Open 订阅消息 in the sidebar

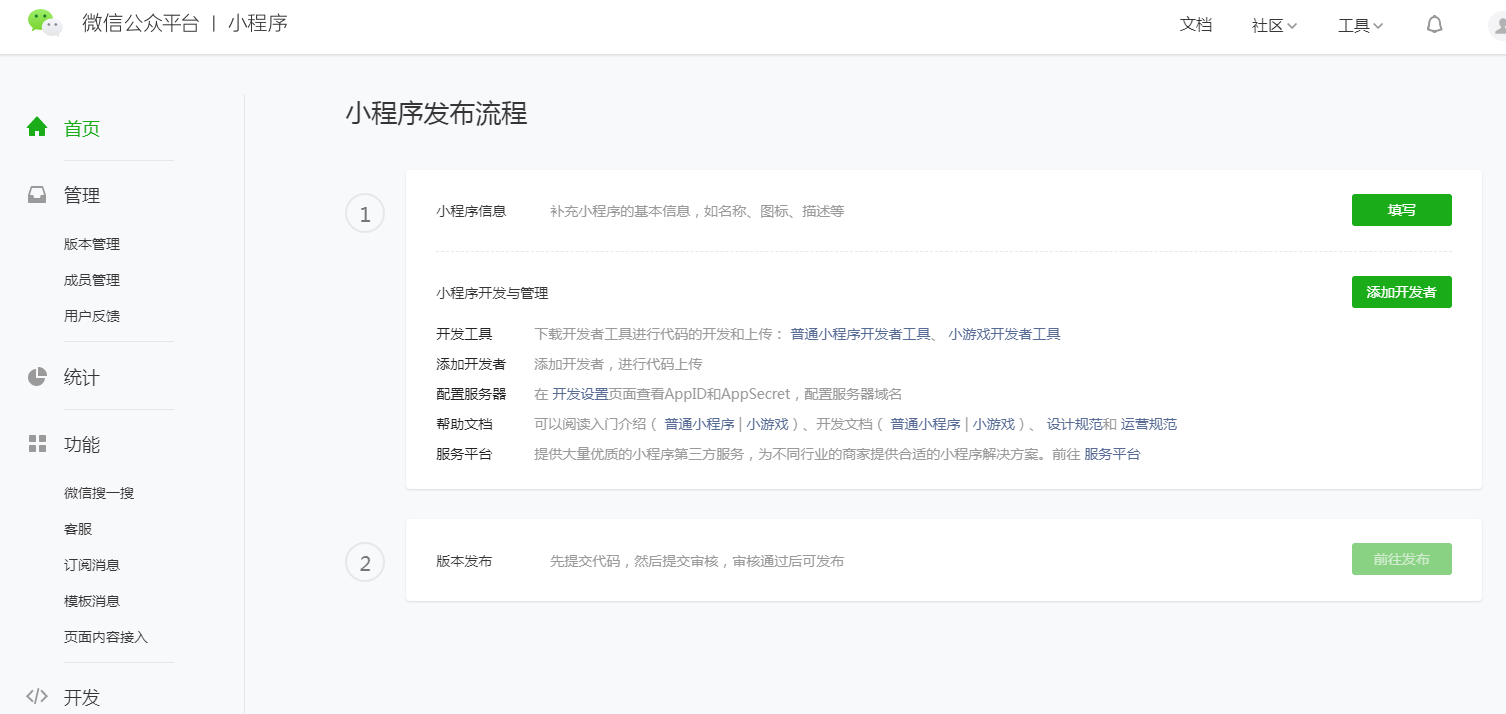(92, 565)
